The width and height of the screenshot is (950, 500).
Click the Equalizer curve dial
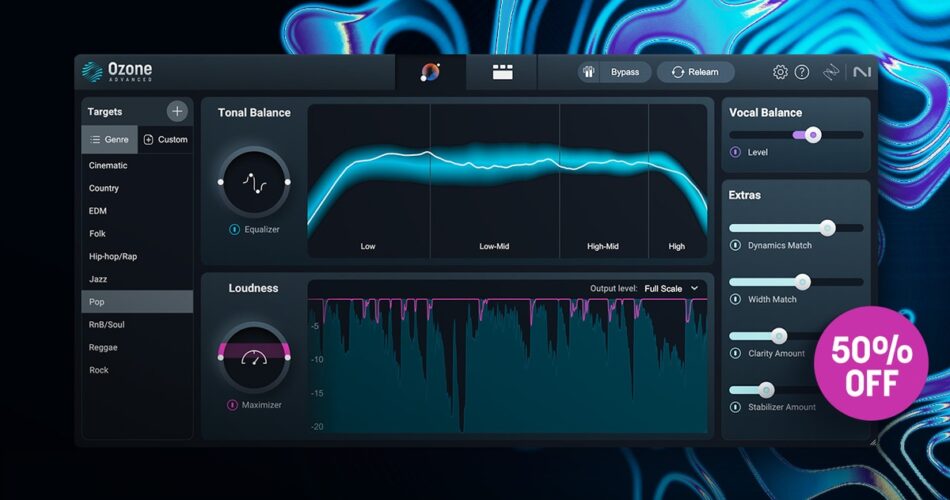[x=254, y=182]
